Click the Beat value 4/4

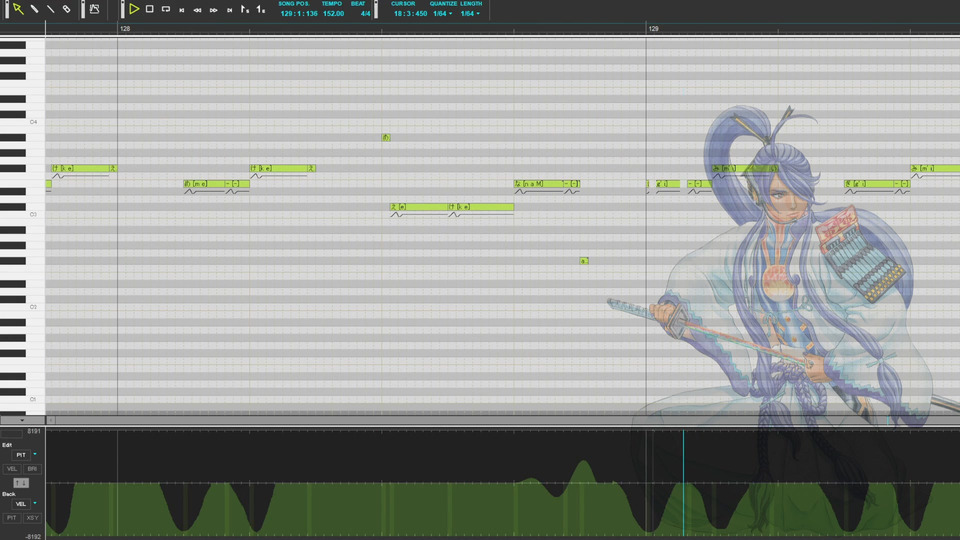click(366, 13)
